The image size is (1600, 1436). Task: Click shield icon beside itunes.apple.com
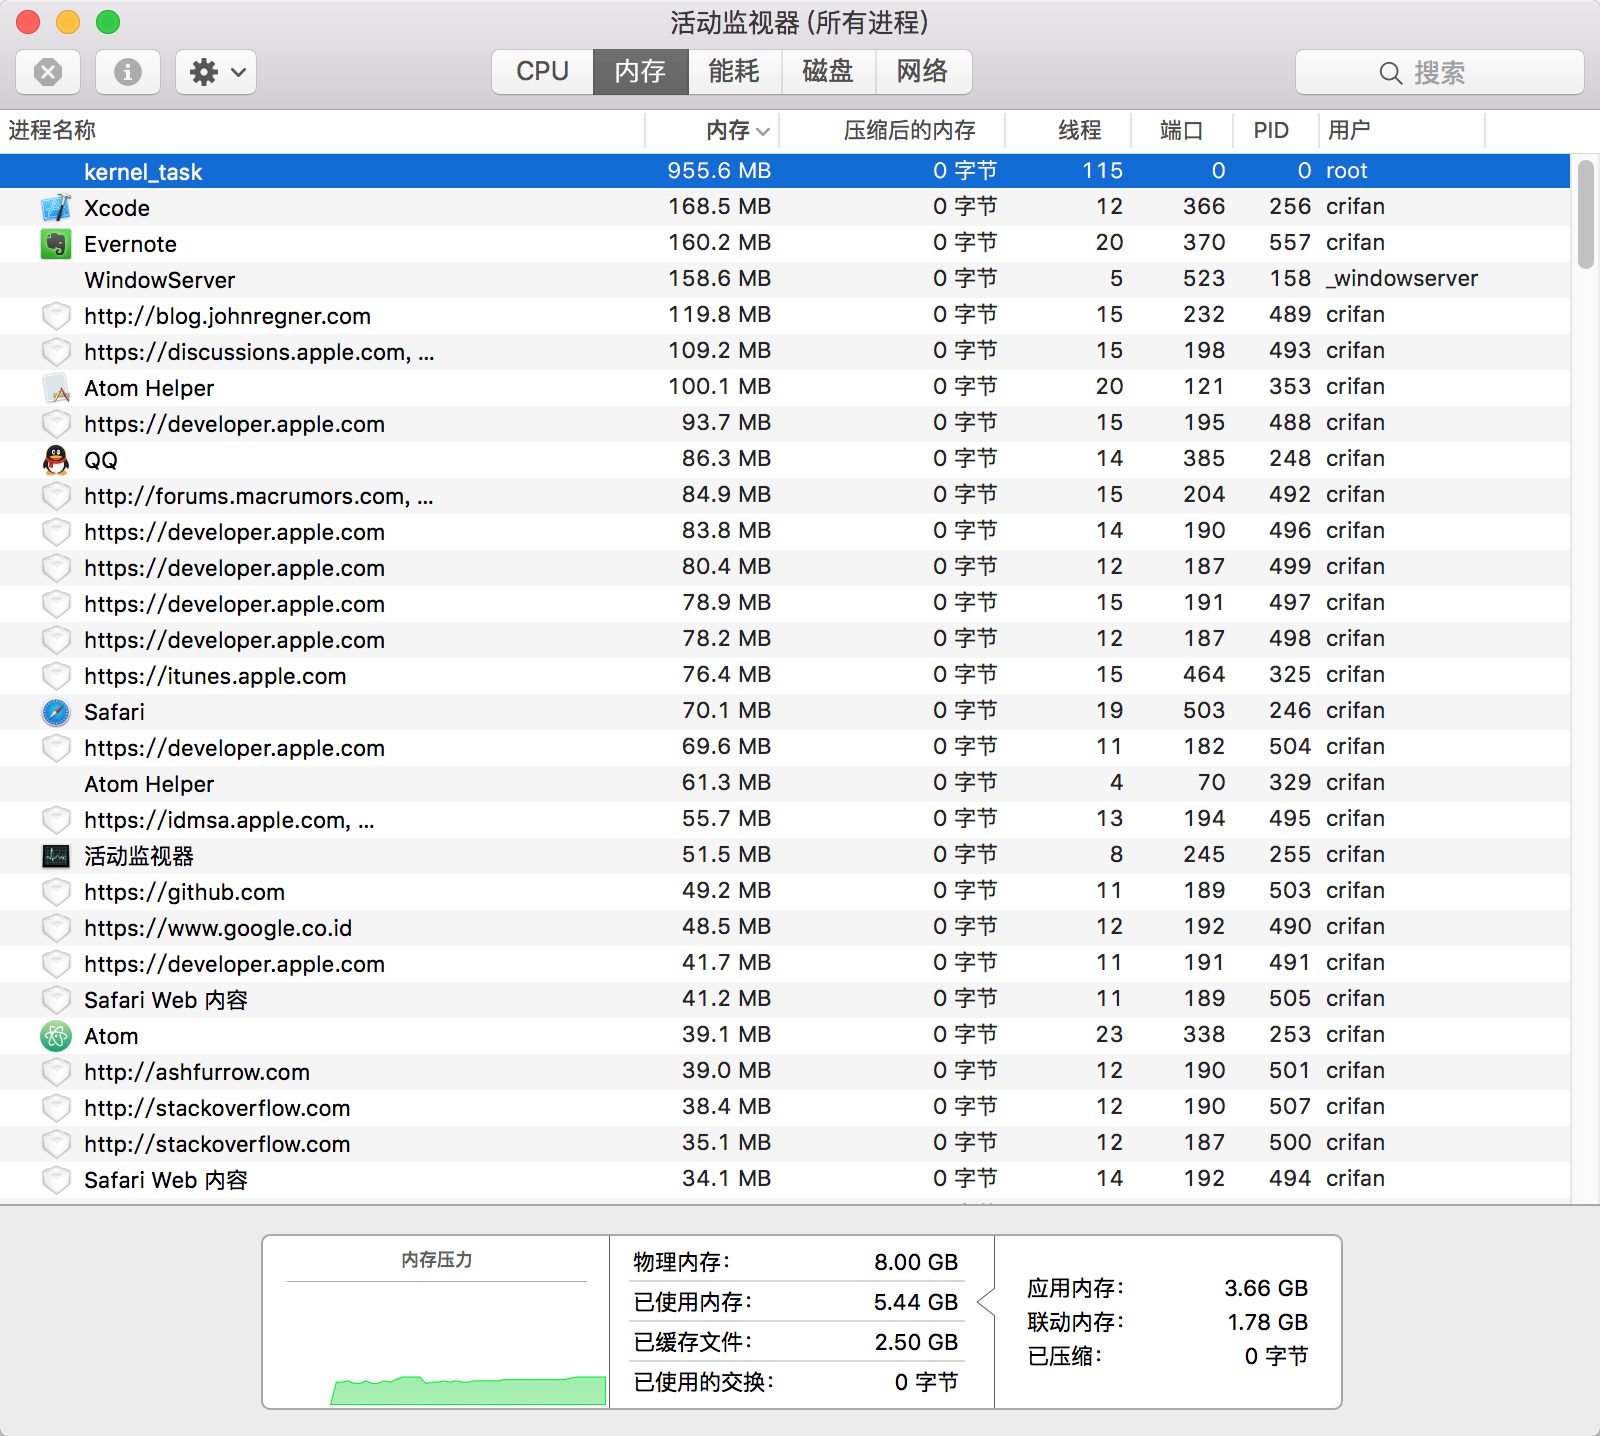coord(56,676)
